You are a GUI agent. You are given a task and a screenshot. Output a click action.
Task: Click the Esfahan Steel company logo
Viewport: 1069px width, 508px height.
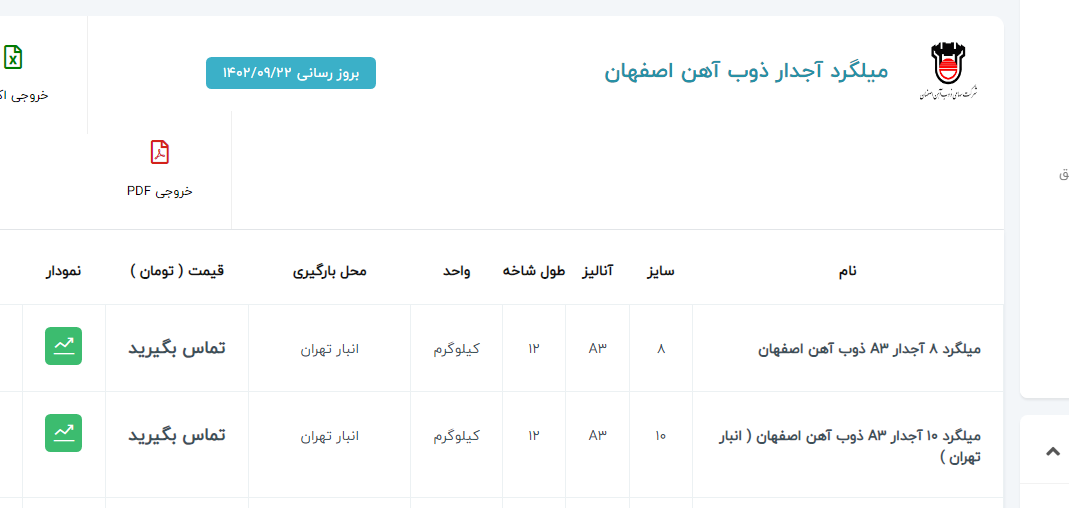click(948, 71)
